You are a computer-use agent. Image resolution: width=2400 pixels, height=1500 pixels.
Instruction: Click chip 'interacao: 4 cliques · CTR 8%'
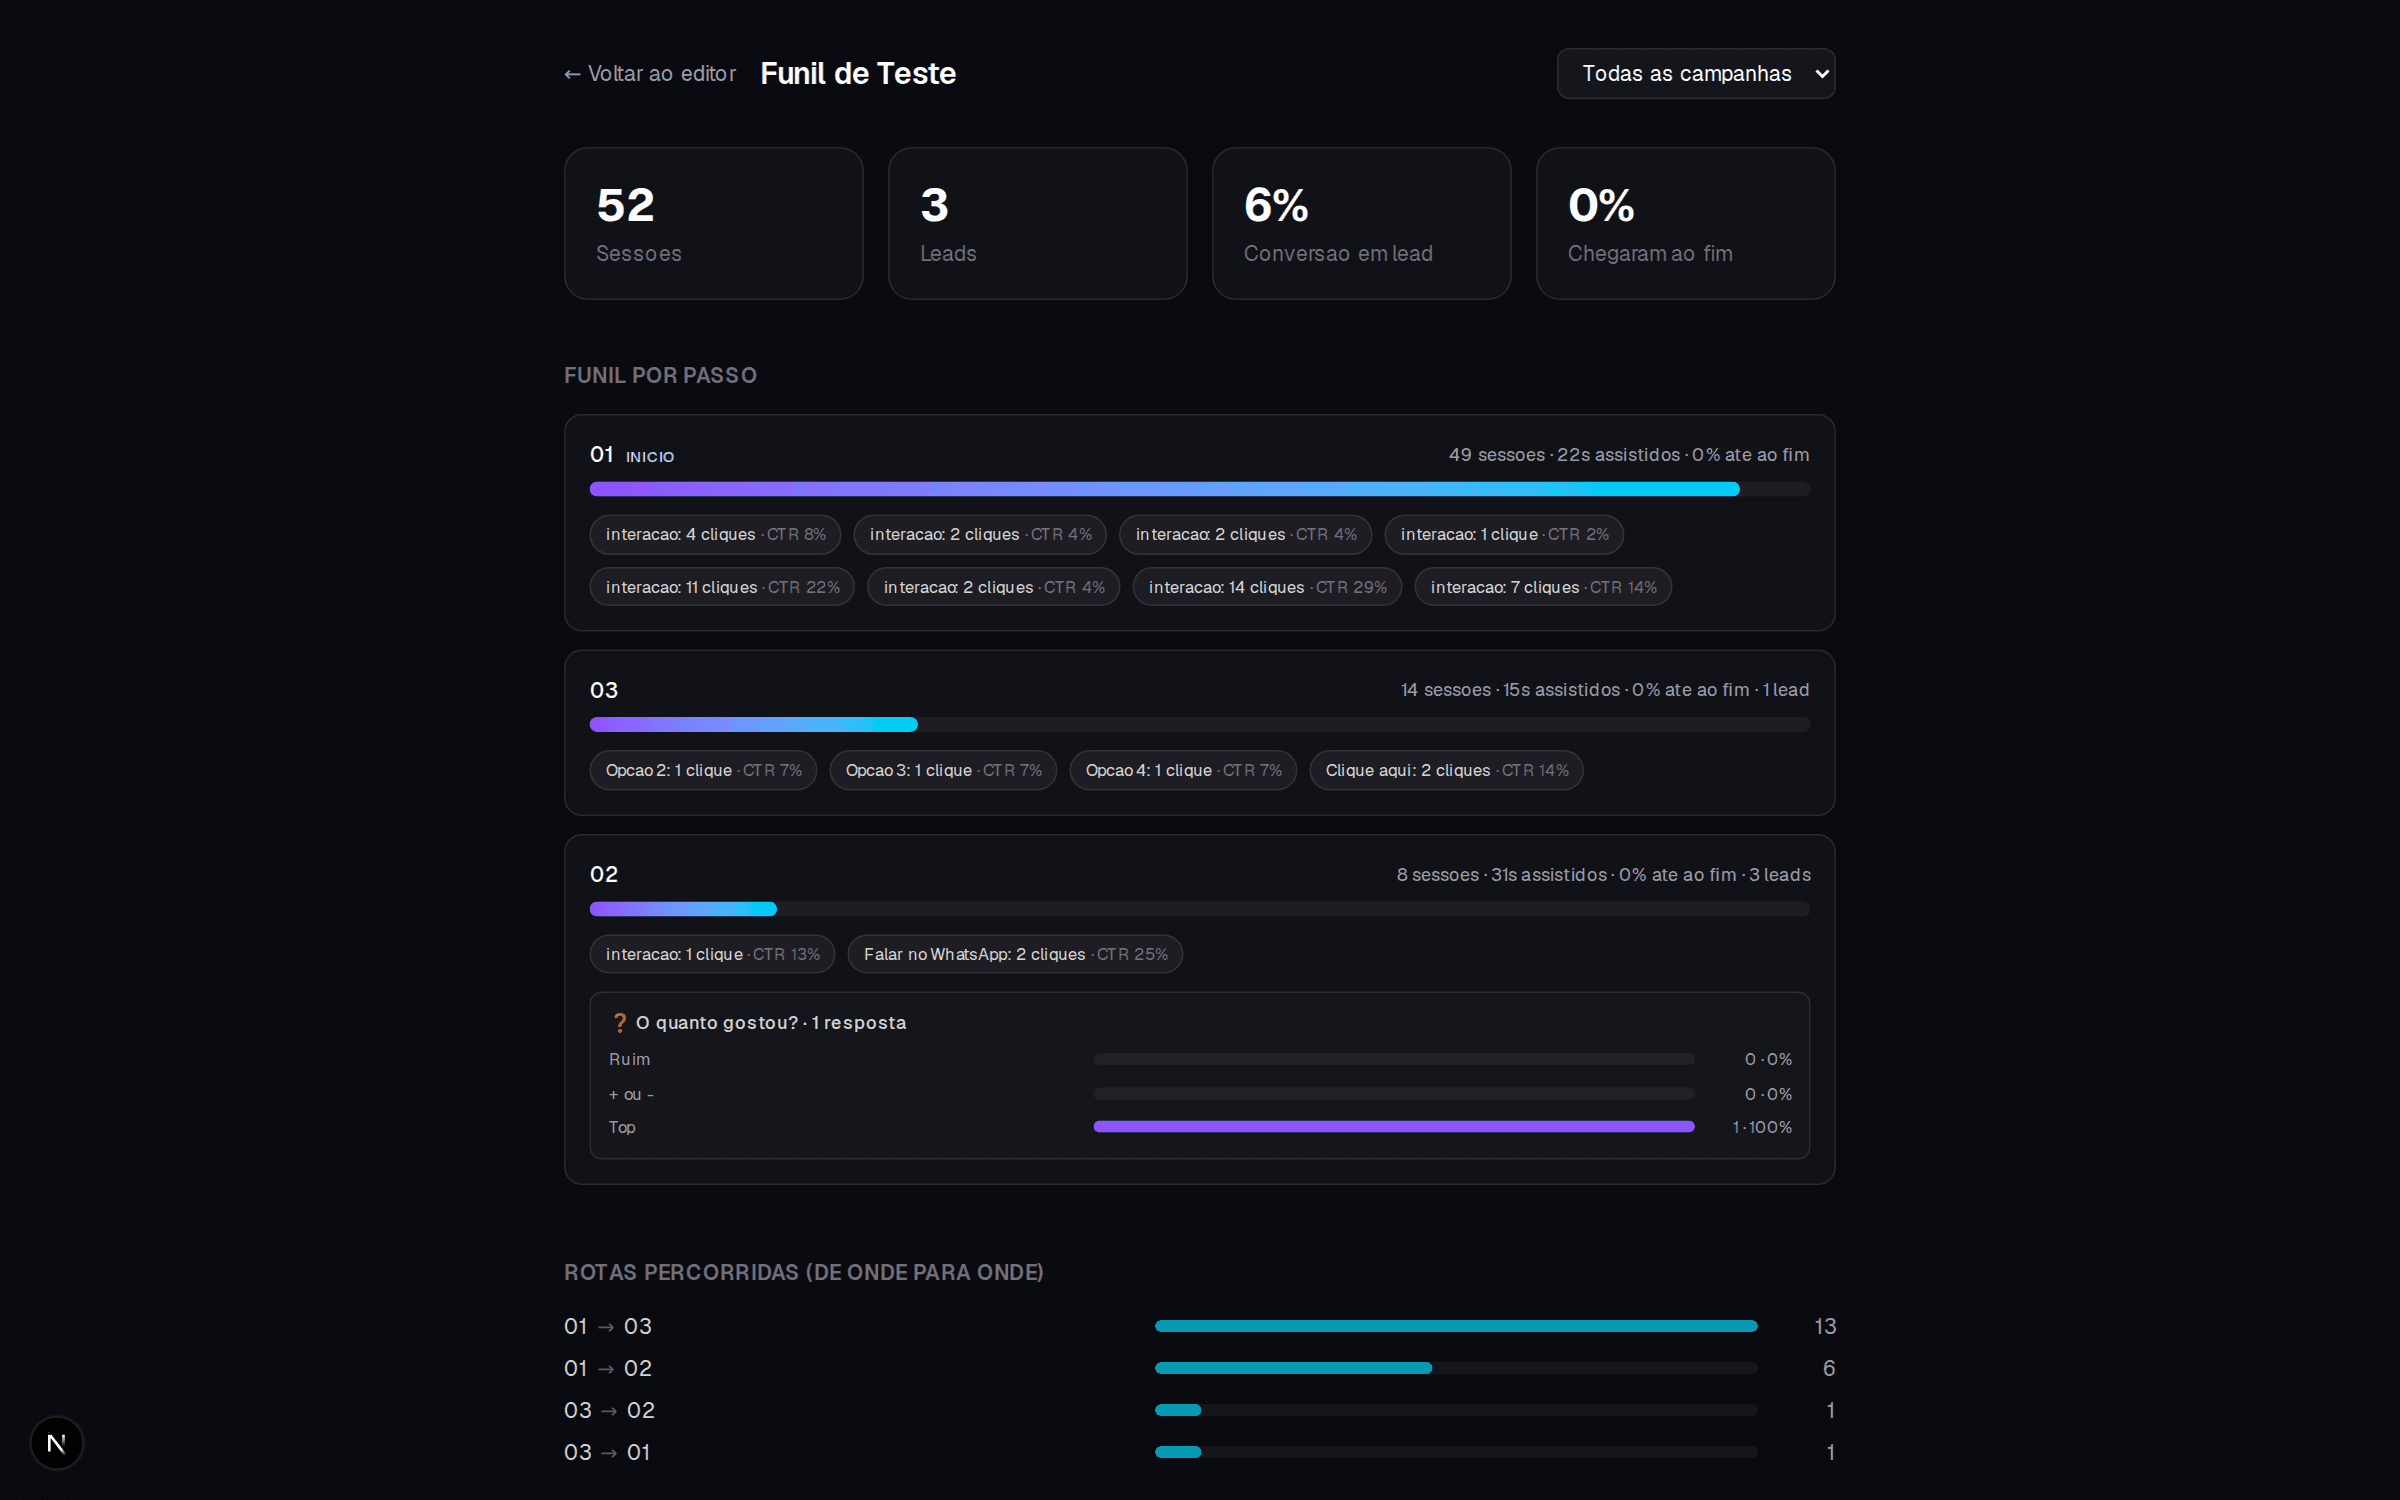coord(715,534)
